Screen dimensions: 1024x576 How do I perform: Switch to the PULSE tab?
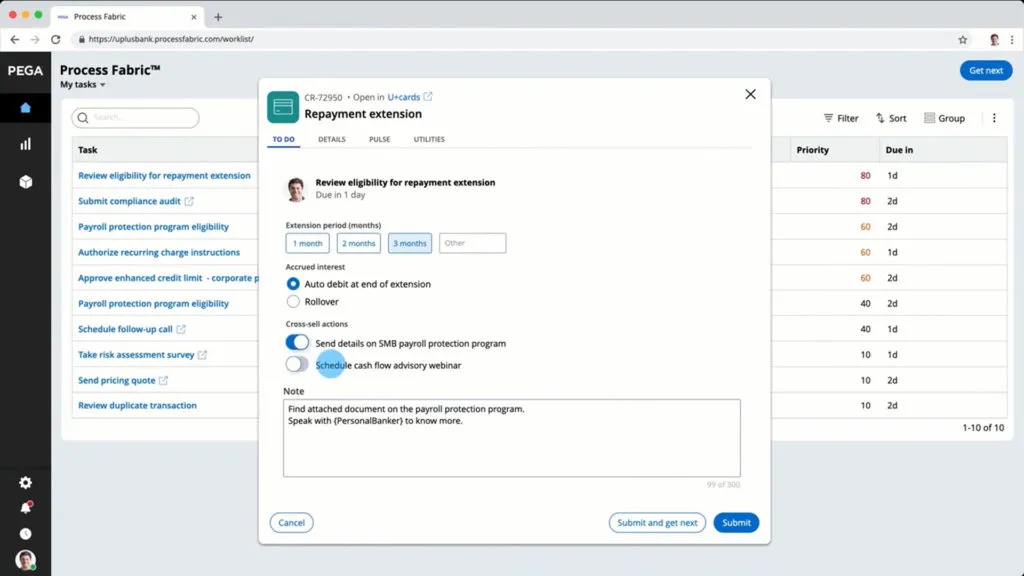click(x=379, y=139)
